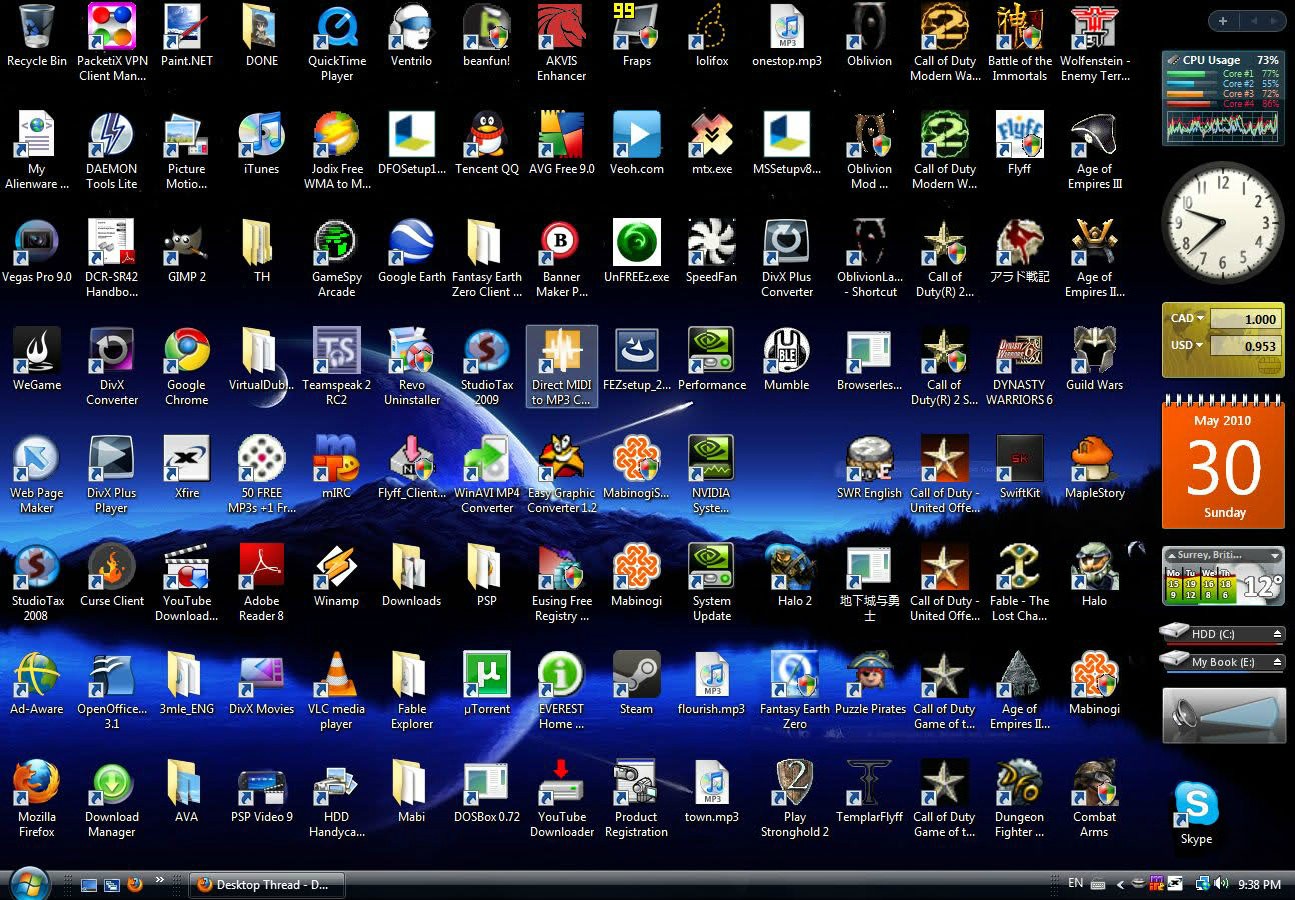Launch the Halo 2 shortcut

coord(795,577)
